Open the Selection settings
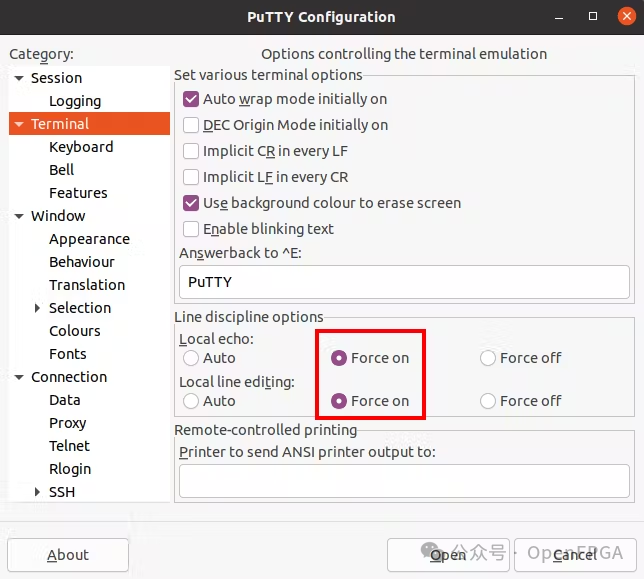The height and width of the screenshot is (579, 644). pos(80,308)
